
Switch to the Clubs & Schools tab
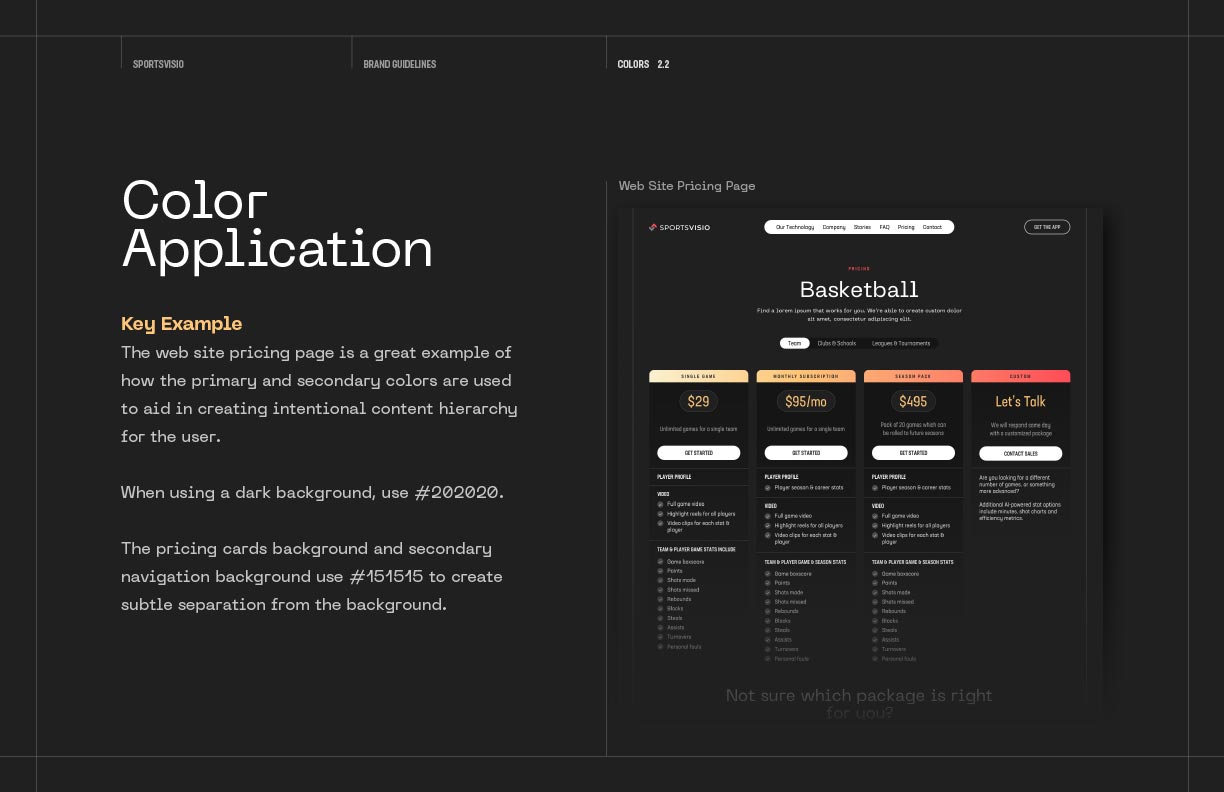pyautogui.click(x=837, y=343)
